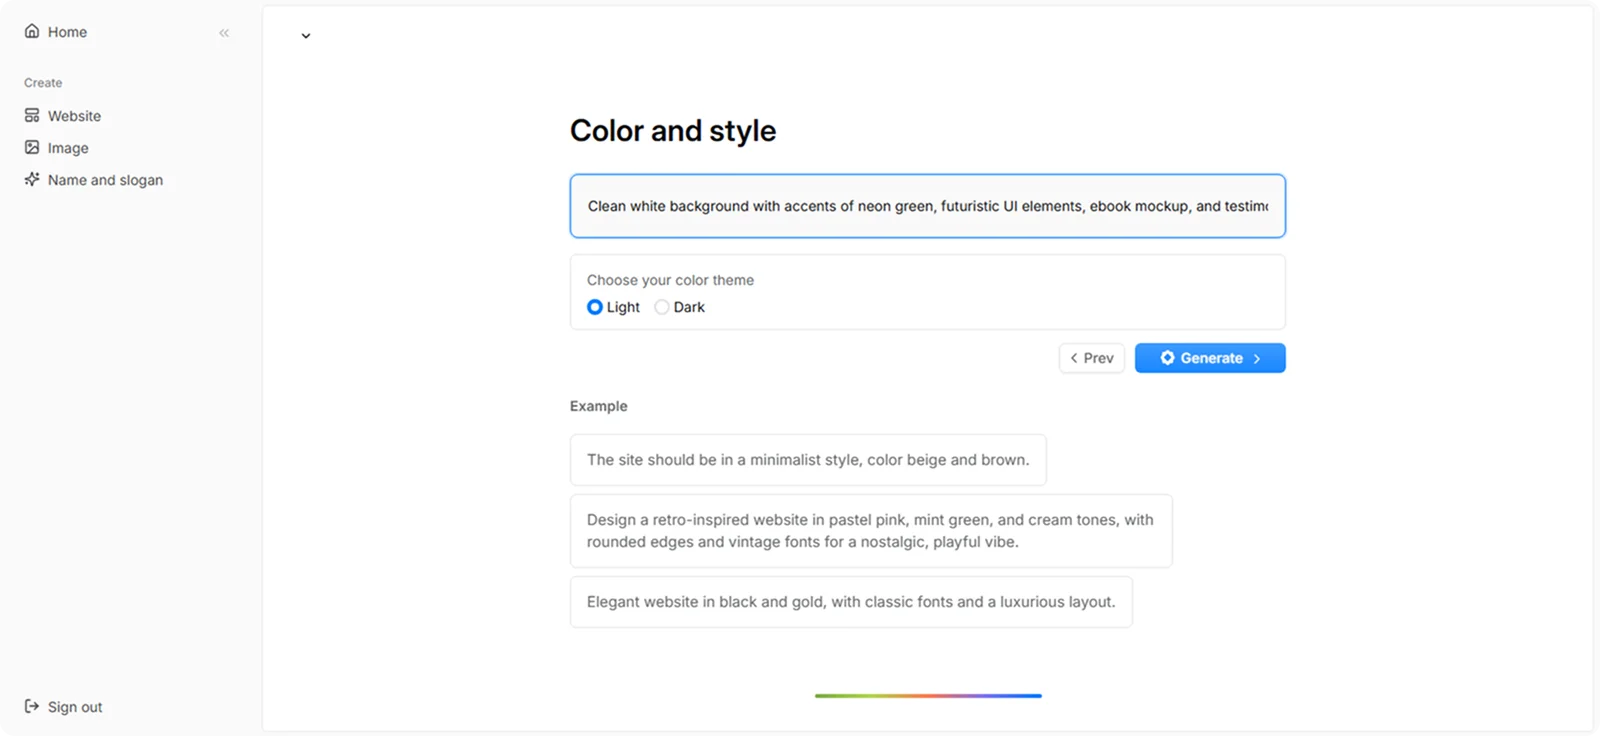Click the rainbow progress bar at bottom
Image resolution: width=1600 pixels, height=736 pixels.
click(928, 695)
